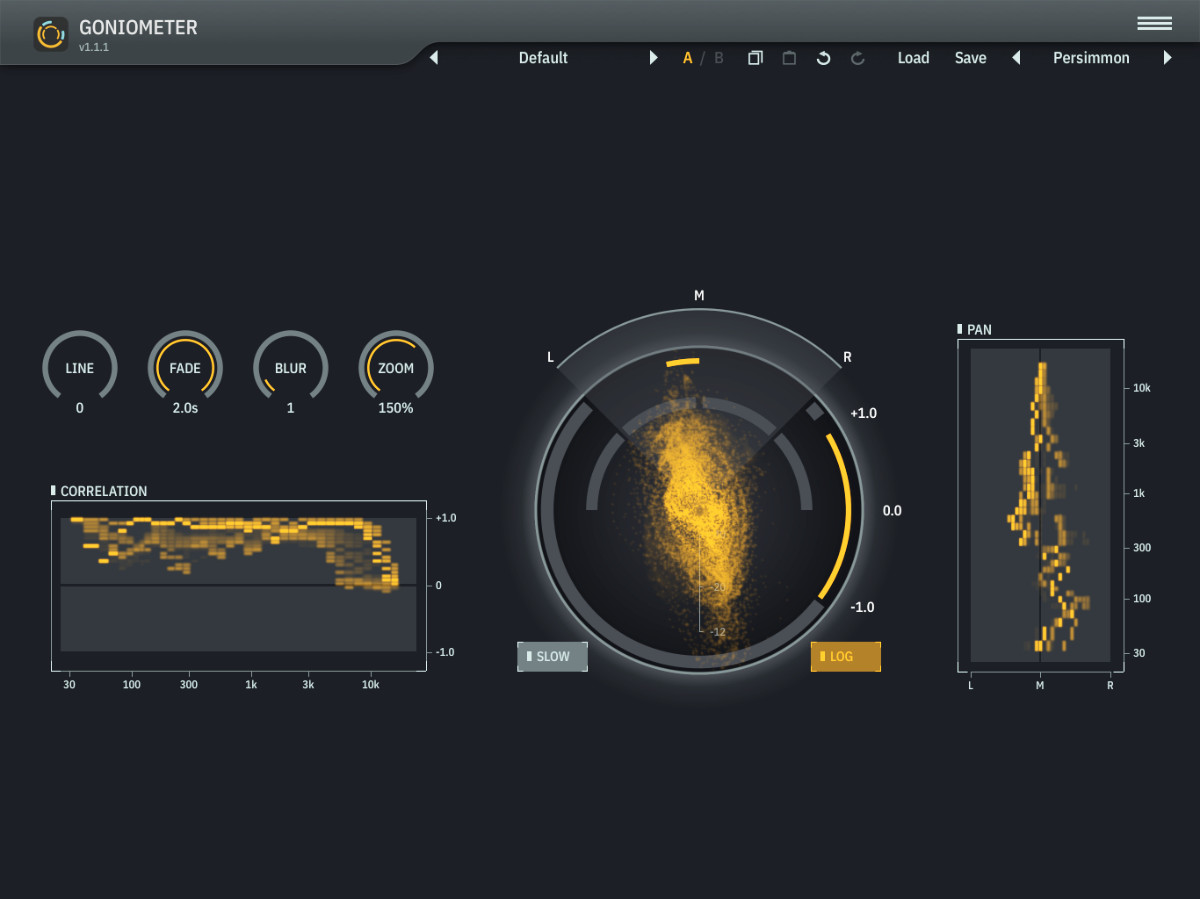This screenshot has height=899, width=1200.
Task: Click the GONIOMETER title text
Action: click(x=138, y=27)
